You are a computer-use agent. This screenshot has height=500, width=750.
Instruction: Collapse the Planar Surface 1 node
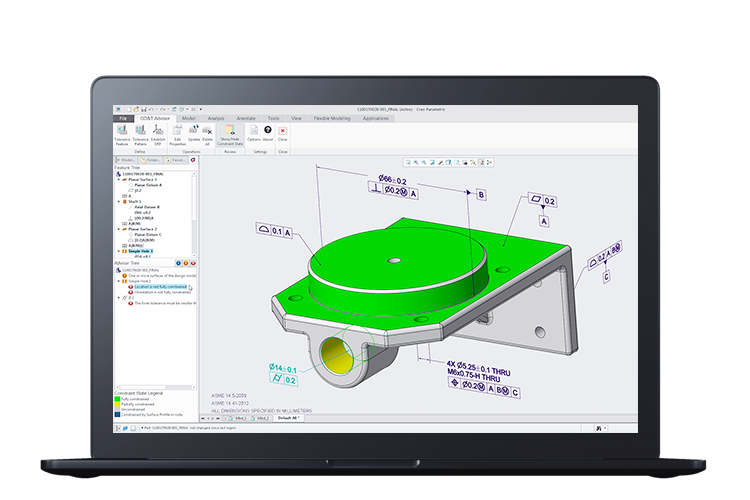tap(119, 179)
